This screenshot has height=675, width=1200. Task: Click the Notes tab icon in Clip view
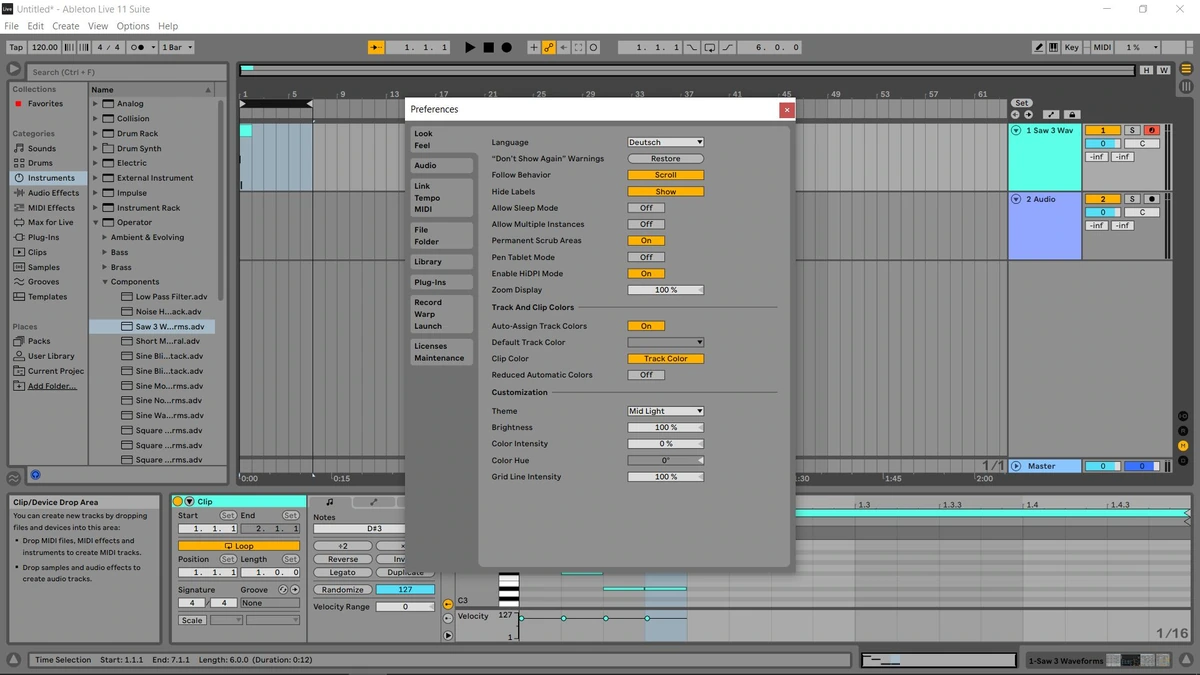(x=330, y=502)
